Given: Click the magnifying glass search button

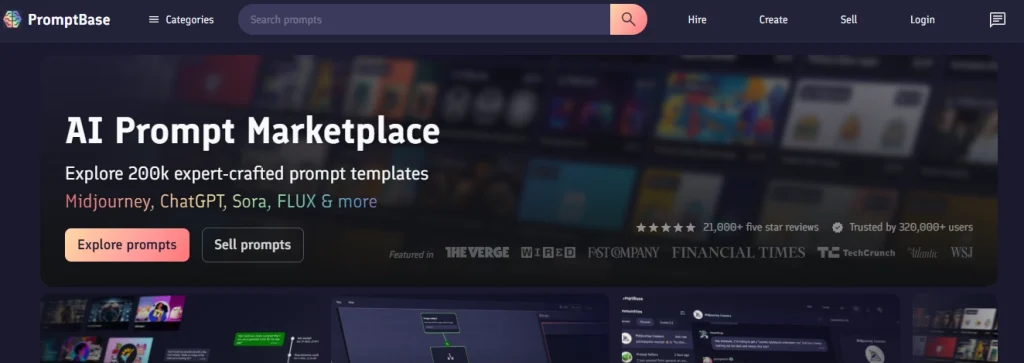Looking at the screenshot, I should (628, 20).
